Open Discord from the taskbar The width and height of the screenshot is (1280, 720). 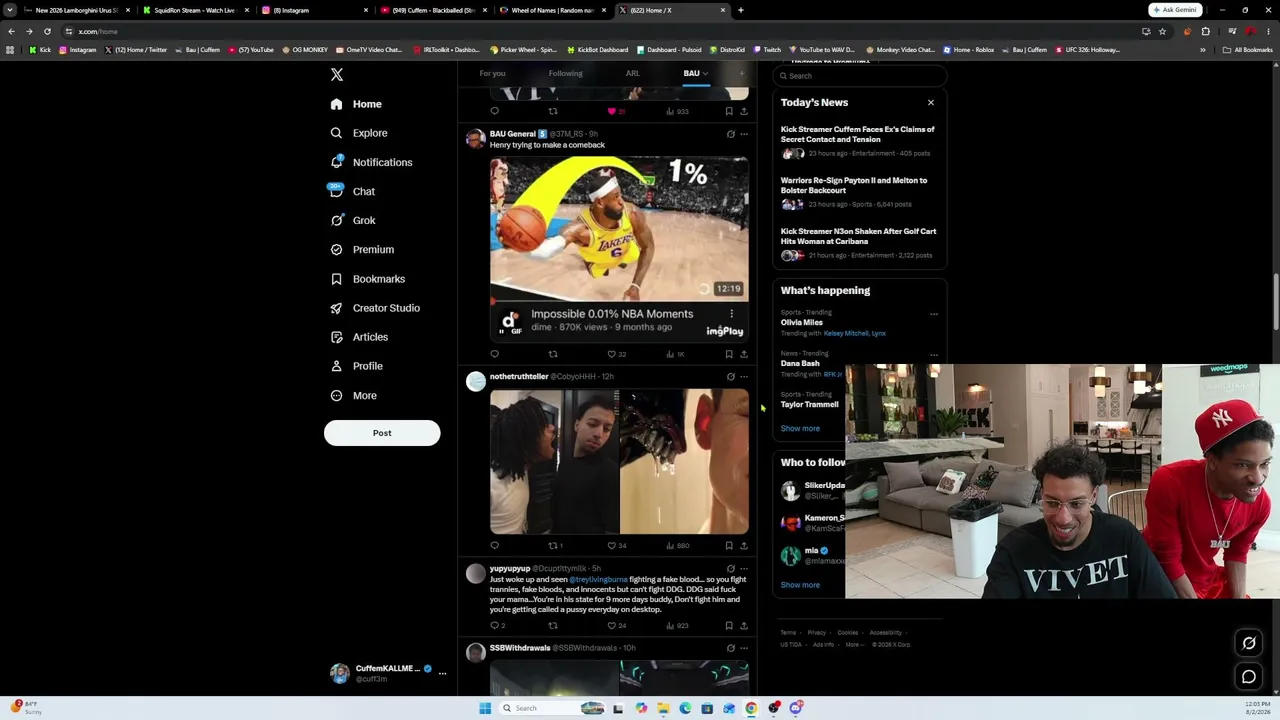coord(796,708)
